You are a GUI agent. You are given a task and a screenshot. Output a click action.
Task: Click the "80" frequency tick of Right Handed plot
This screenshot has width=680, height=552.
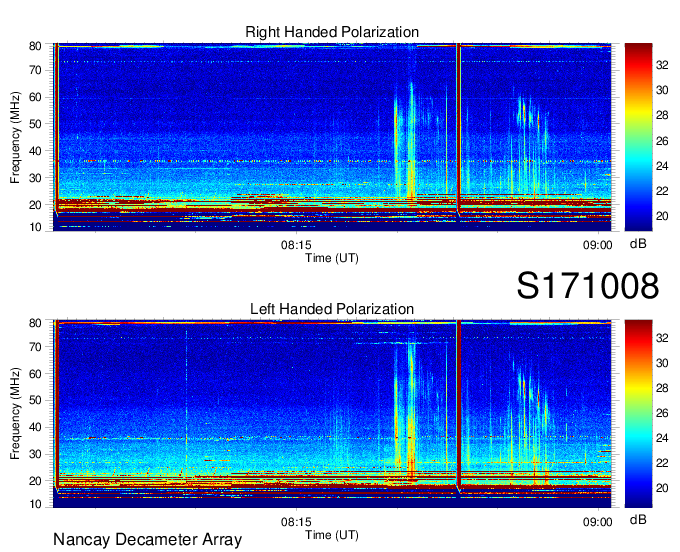(x=35, y=46)
